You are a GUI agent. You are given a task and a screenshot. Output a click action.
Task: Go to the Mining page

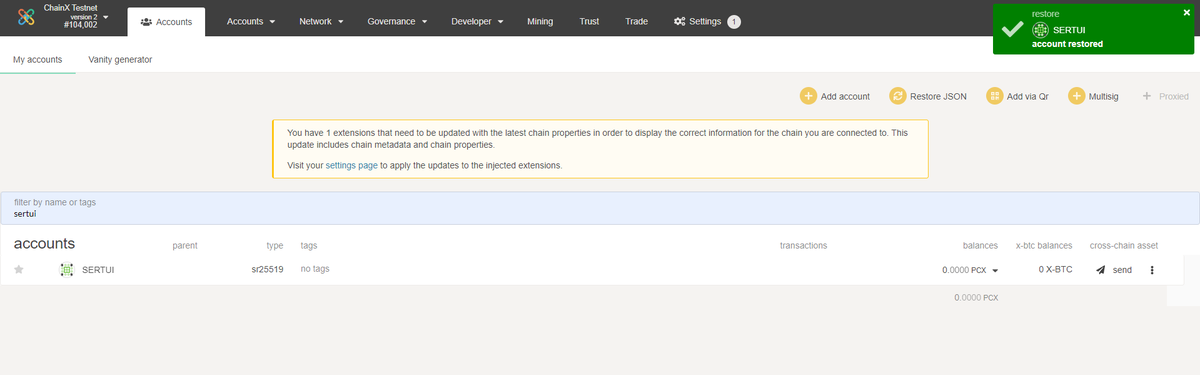click(540, 21)
